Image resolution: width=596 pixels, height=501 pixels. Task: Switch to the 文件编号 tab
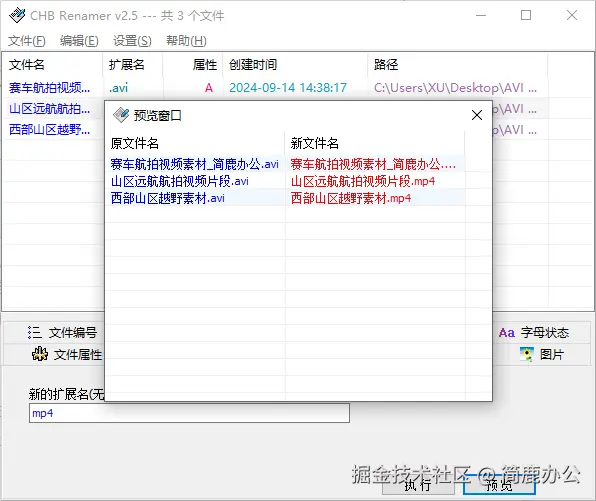tap(62, 333)
